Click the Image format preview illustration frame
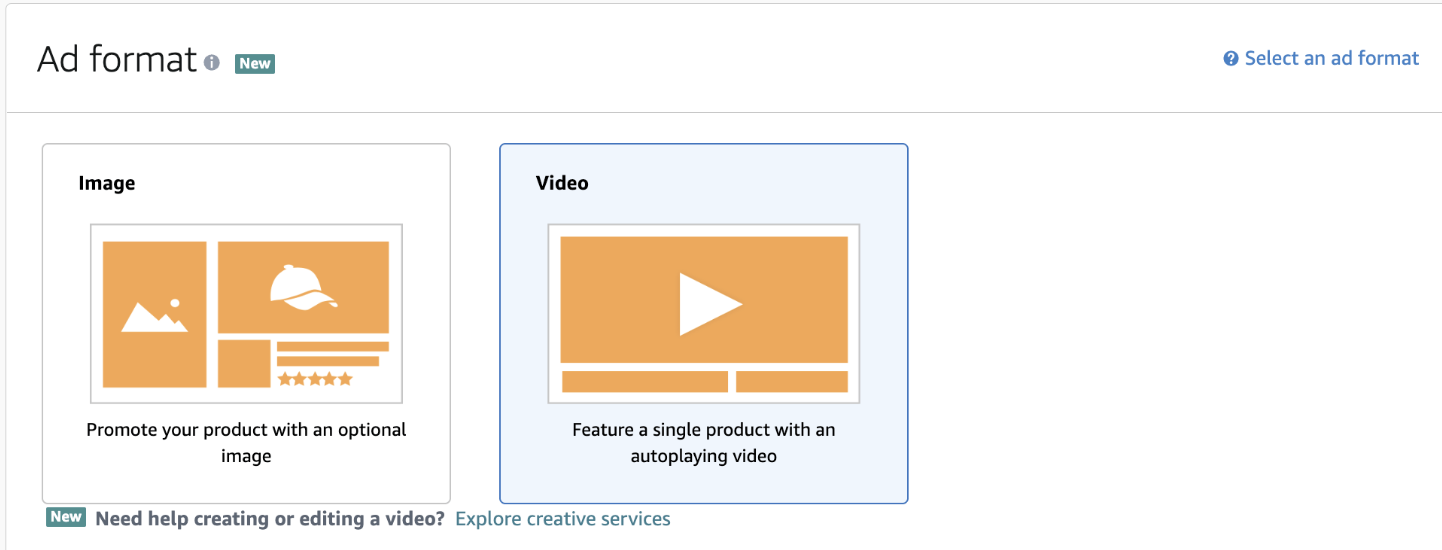The image size is (1442, 550). coord(246,313)
